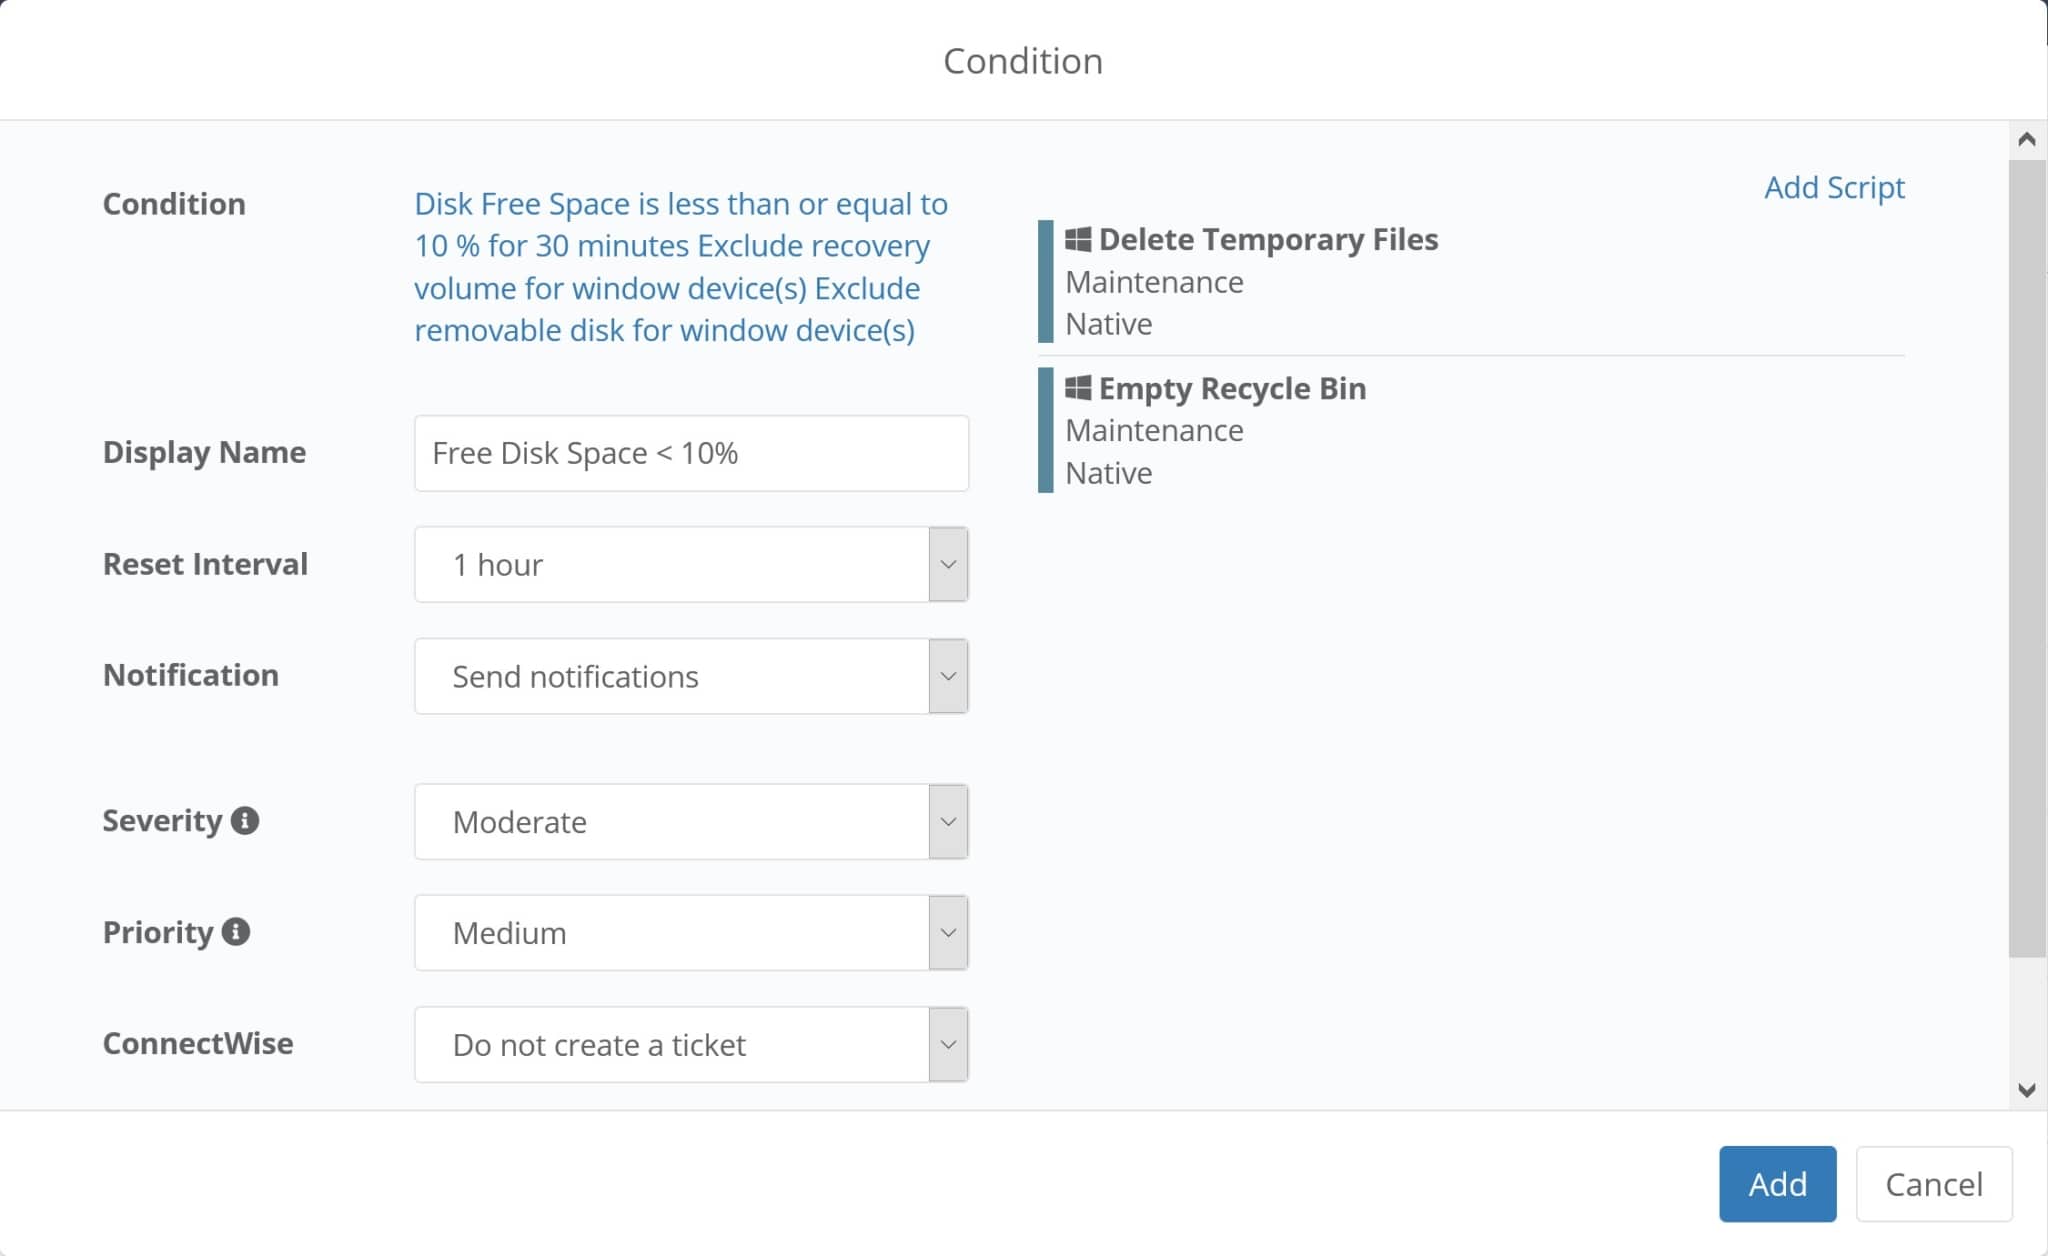Image resolution: width=2048 pixels, height=1256 pixels.
Task: Open the Reset Interval dropdown
Action: [690, 563]
